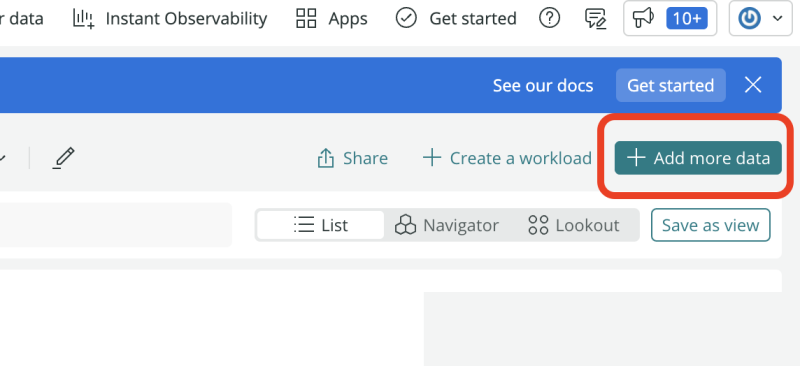Screen dimensions: 800x366
Task: Switch to List view
Action: click(x=320, y=225)
